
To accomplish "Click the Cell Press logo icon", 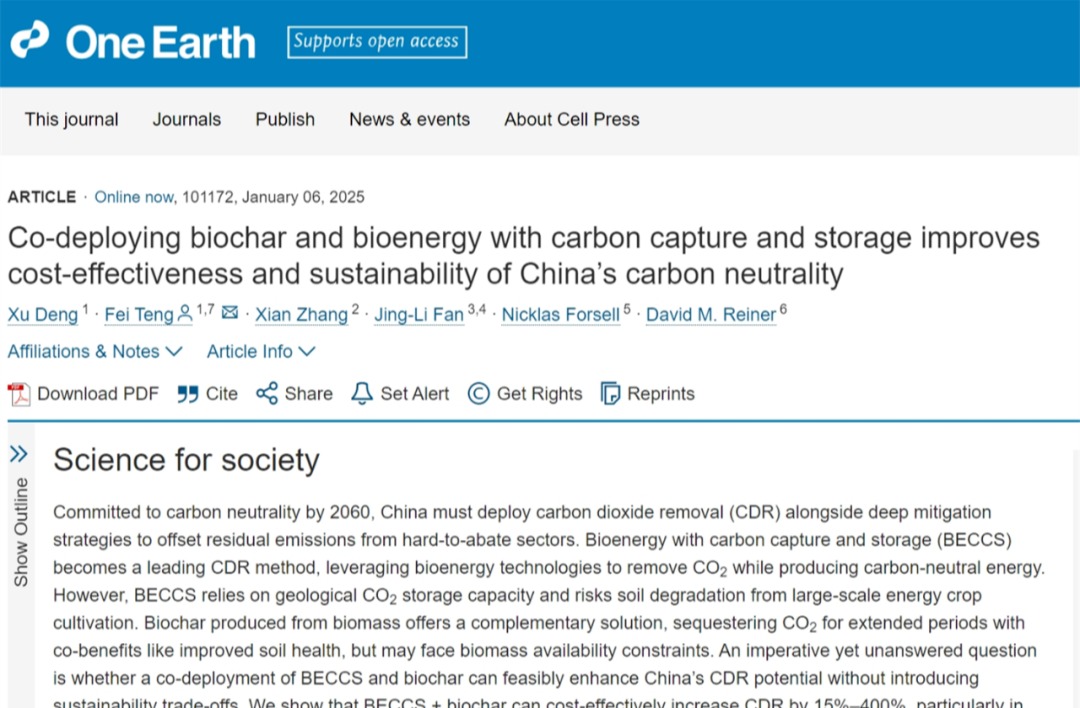I will (29, 40).
